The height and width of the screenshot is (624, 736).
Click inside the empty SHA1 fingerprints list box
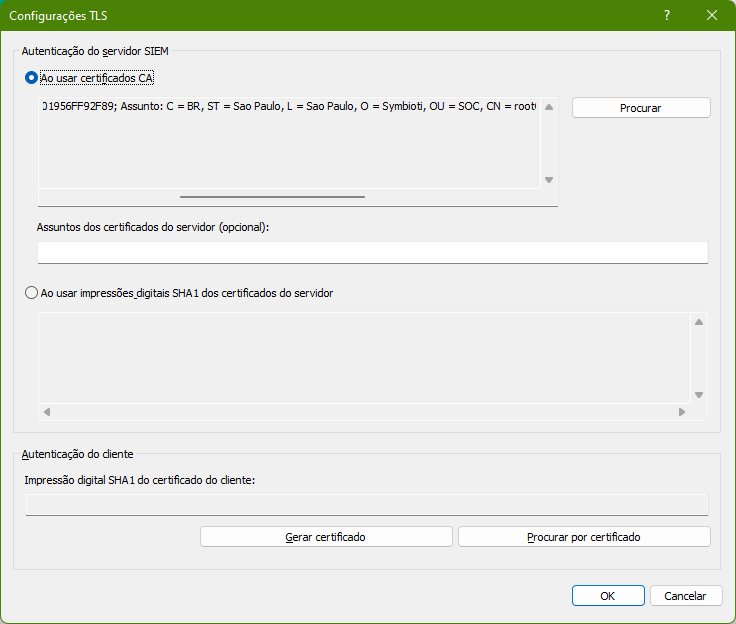pyautogui.click(x=364, y=358)
